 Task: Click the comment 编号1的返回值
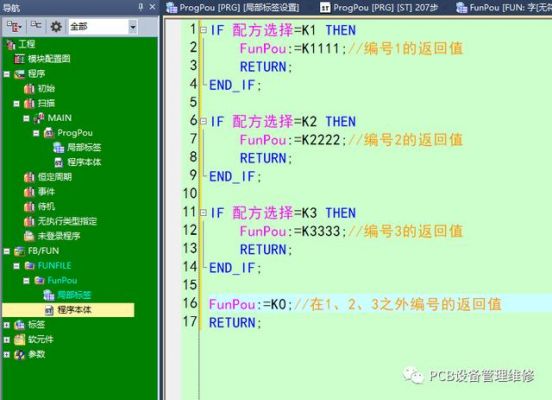(x=413, y=49)
